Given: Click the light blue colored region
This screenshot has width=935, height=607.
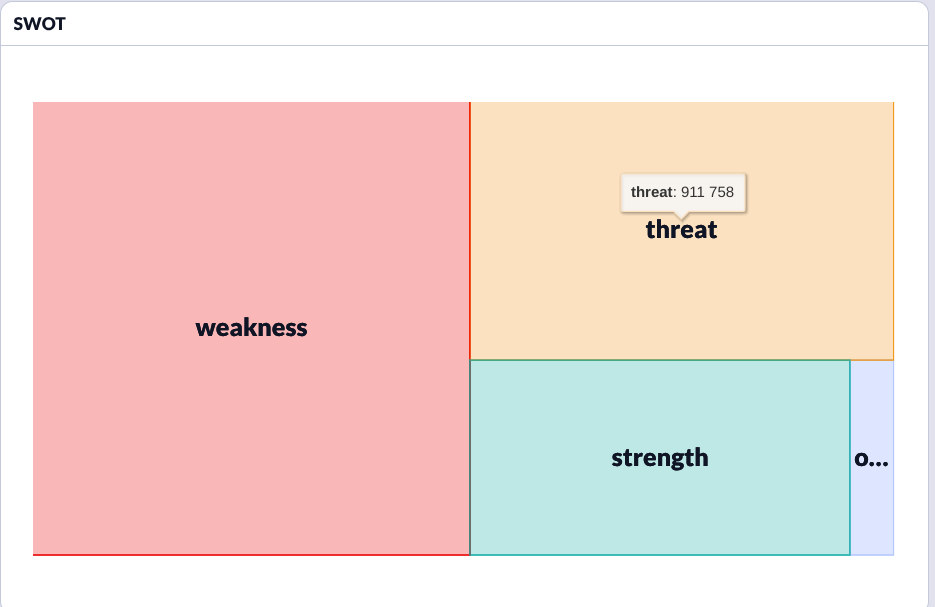Looking at the screenshot, I should point(872,520).
